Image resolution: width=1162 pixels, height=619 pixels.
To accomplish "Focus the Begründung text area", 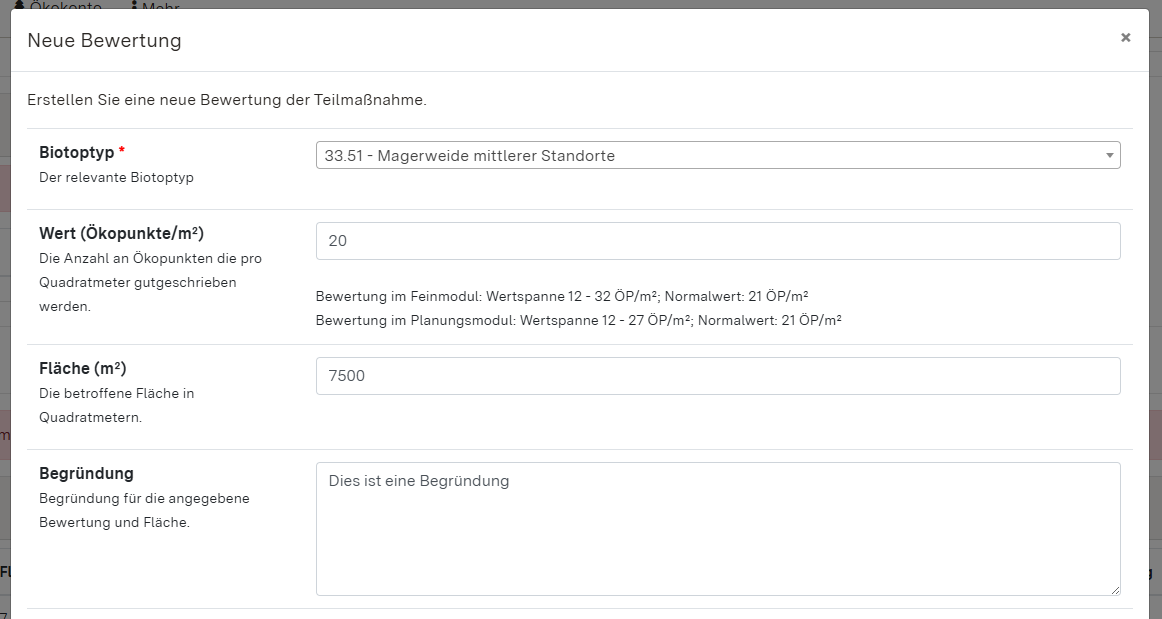I will pyautogui.click(x=717, y=528).
